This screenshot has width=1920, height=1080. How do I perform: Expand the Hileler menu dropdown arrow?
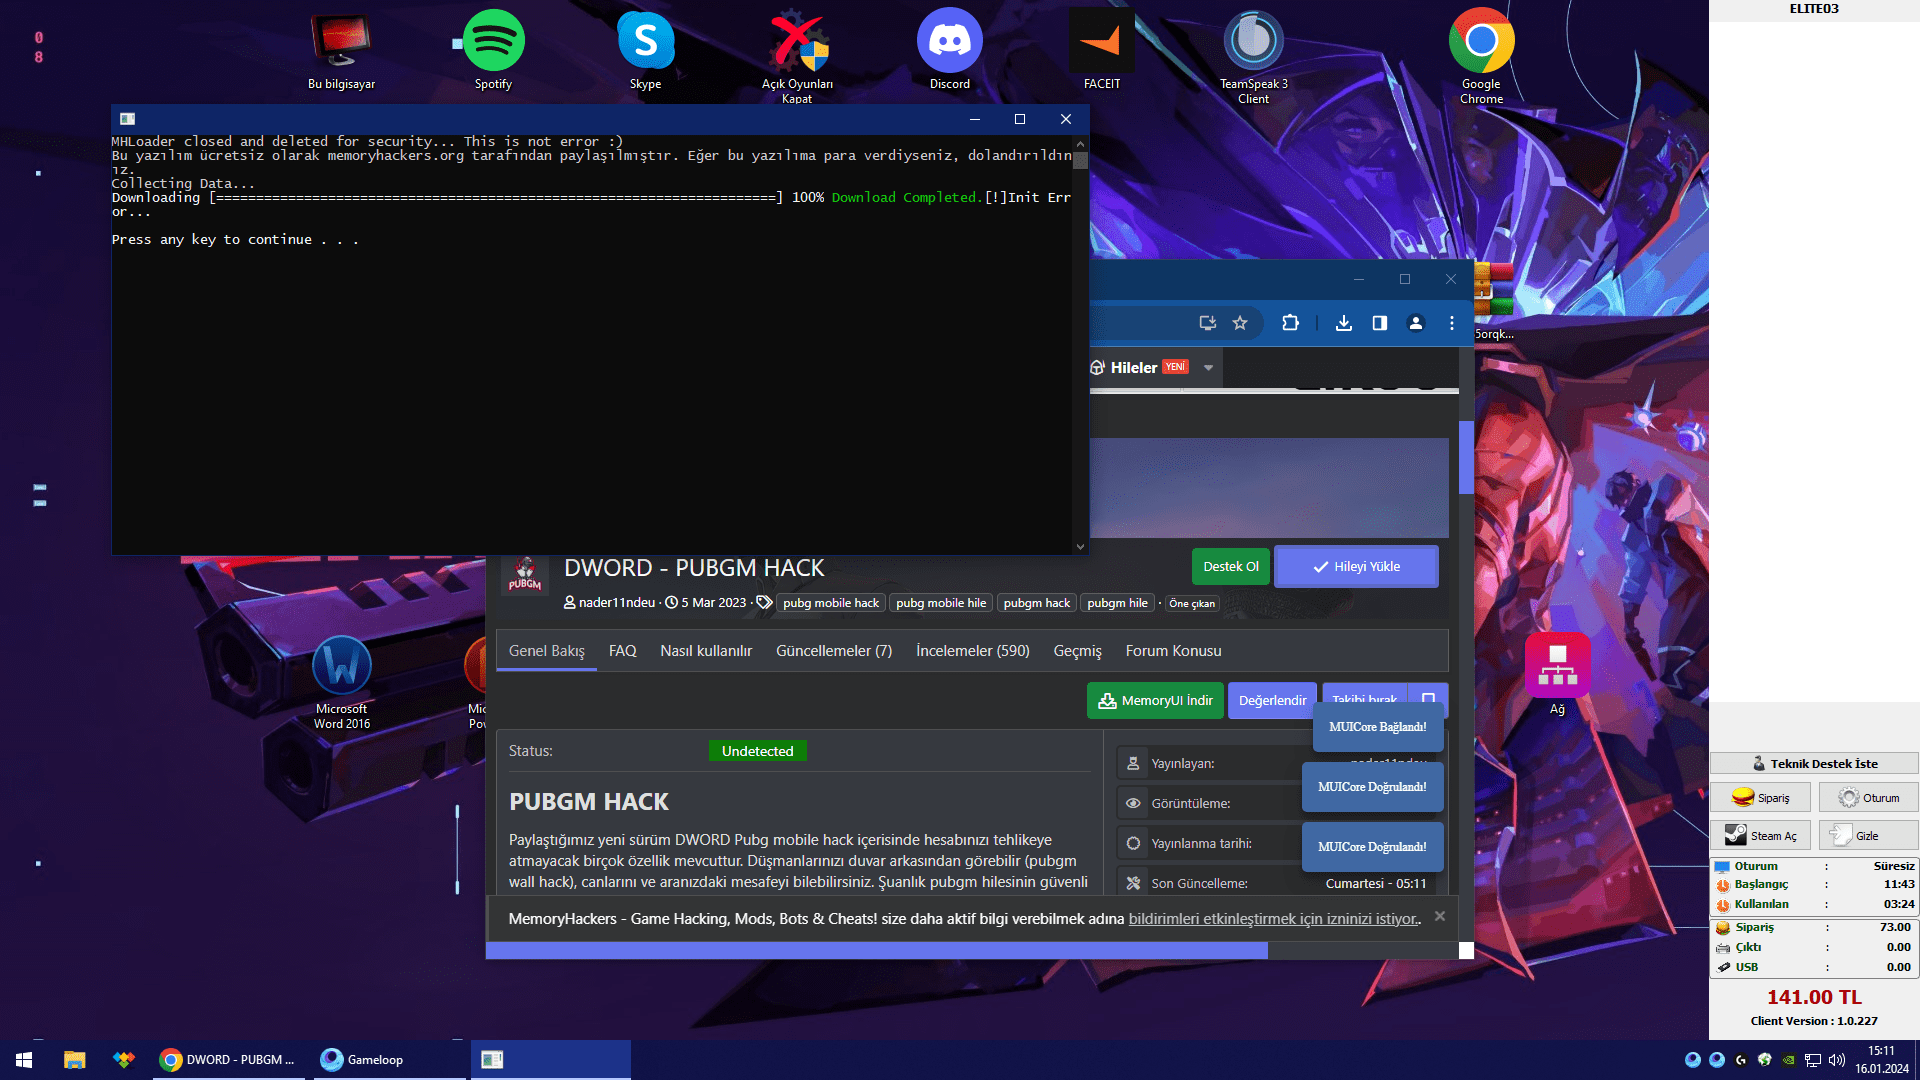[1208, 368]
